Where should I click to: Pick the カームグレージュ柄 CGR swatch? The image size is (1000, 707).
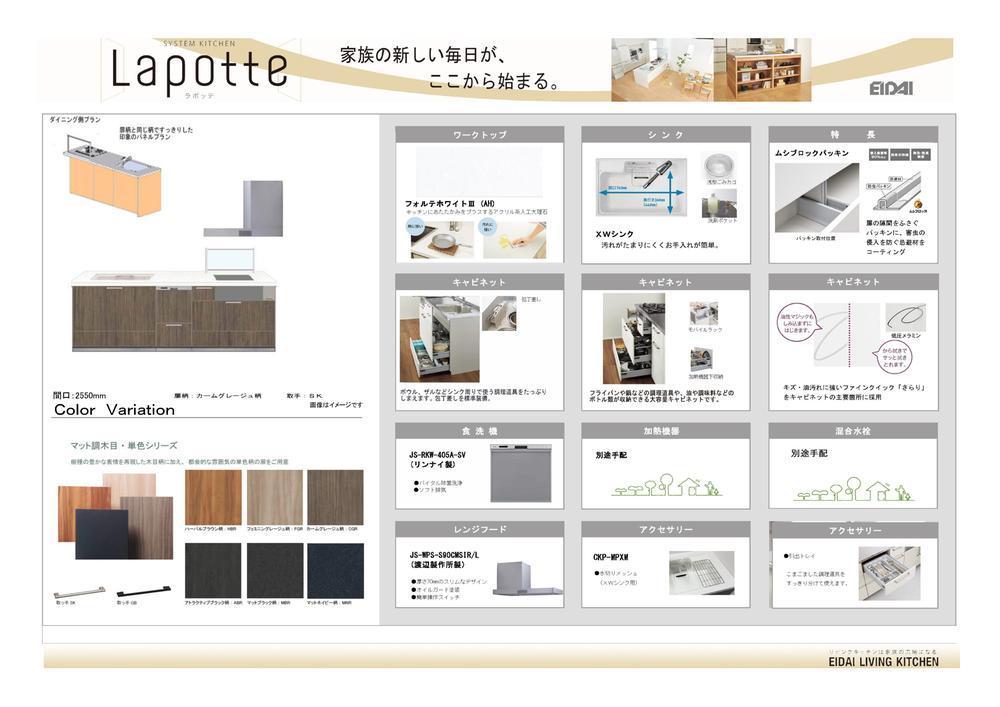[335, 497]
